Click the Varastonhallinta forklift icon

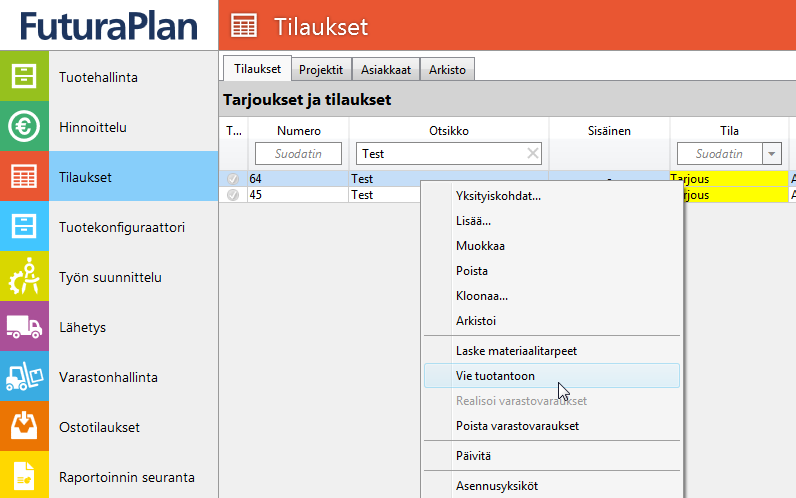tap(24, 376)
